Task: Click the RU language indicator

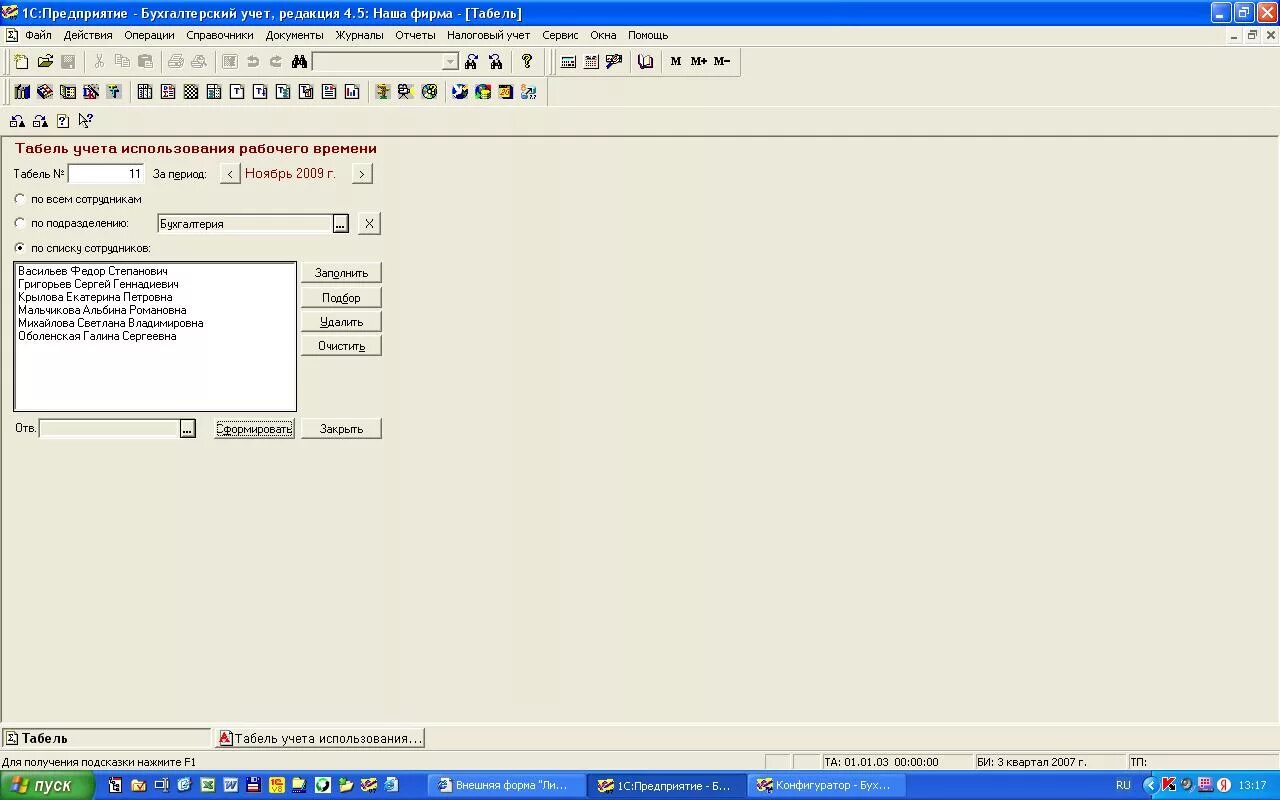Action: (x=1123, y=785)
